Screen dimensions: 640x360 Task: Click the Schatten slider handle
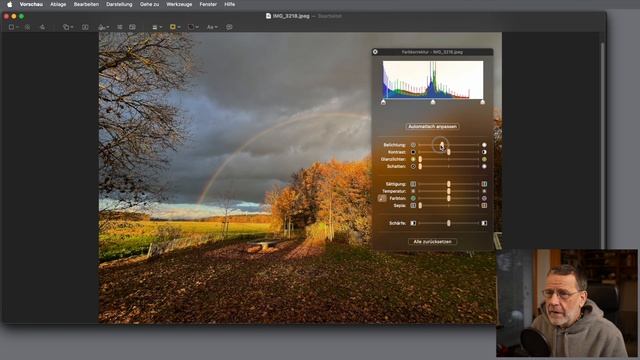420,167
